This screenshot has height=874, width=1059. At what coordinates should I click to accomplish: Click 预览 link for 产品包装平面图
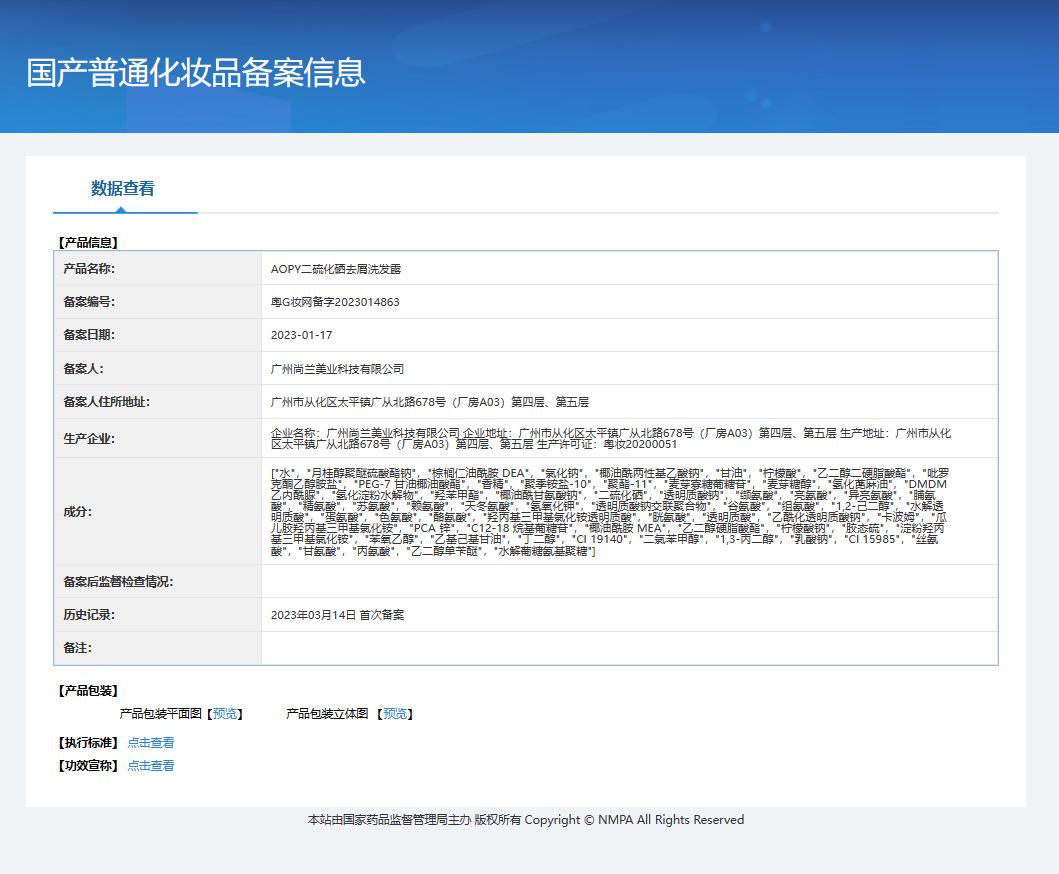225,713
